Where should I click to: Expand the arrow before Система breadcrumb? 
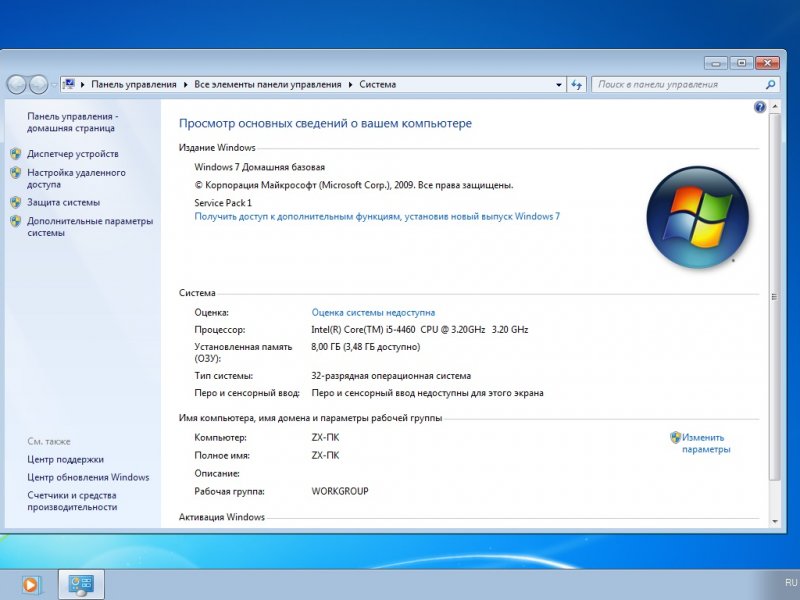pos(351,85)
